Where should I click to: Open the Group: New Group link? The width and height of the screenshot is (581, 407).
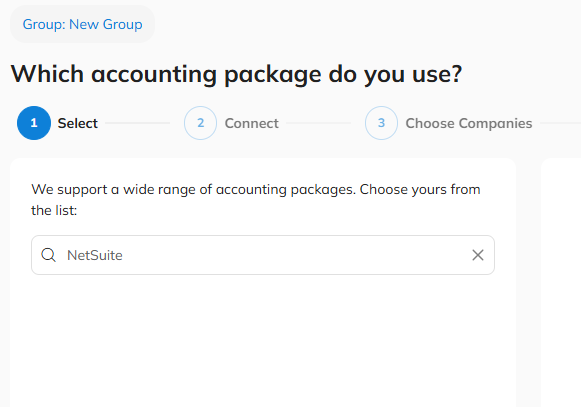(x=82, y=24)
